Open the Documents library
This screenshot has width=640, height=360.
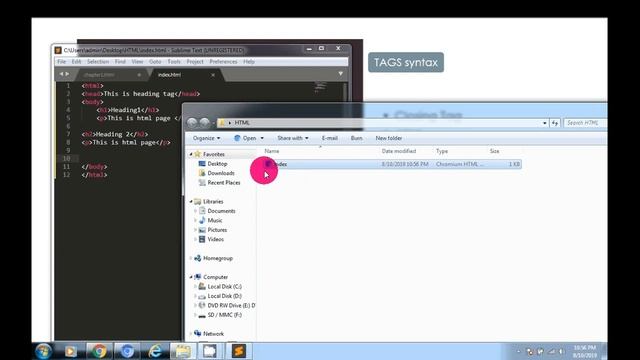pos(221,211)
